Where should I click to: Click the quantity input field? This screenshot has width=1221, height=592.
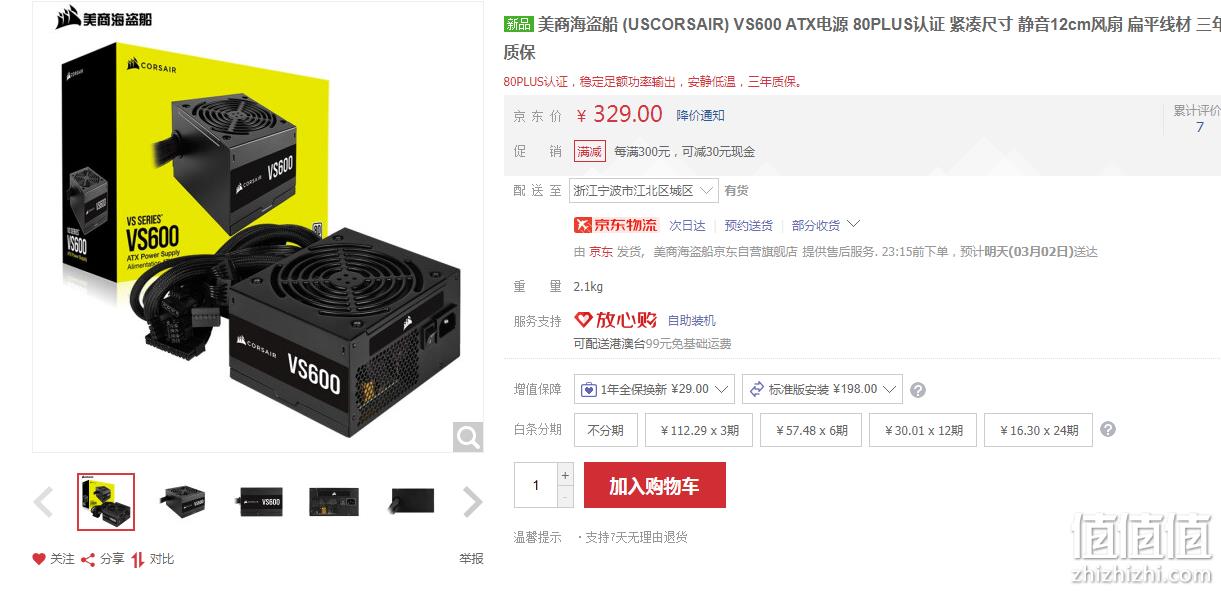tap(535, 485)
